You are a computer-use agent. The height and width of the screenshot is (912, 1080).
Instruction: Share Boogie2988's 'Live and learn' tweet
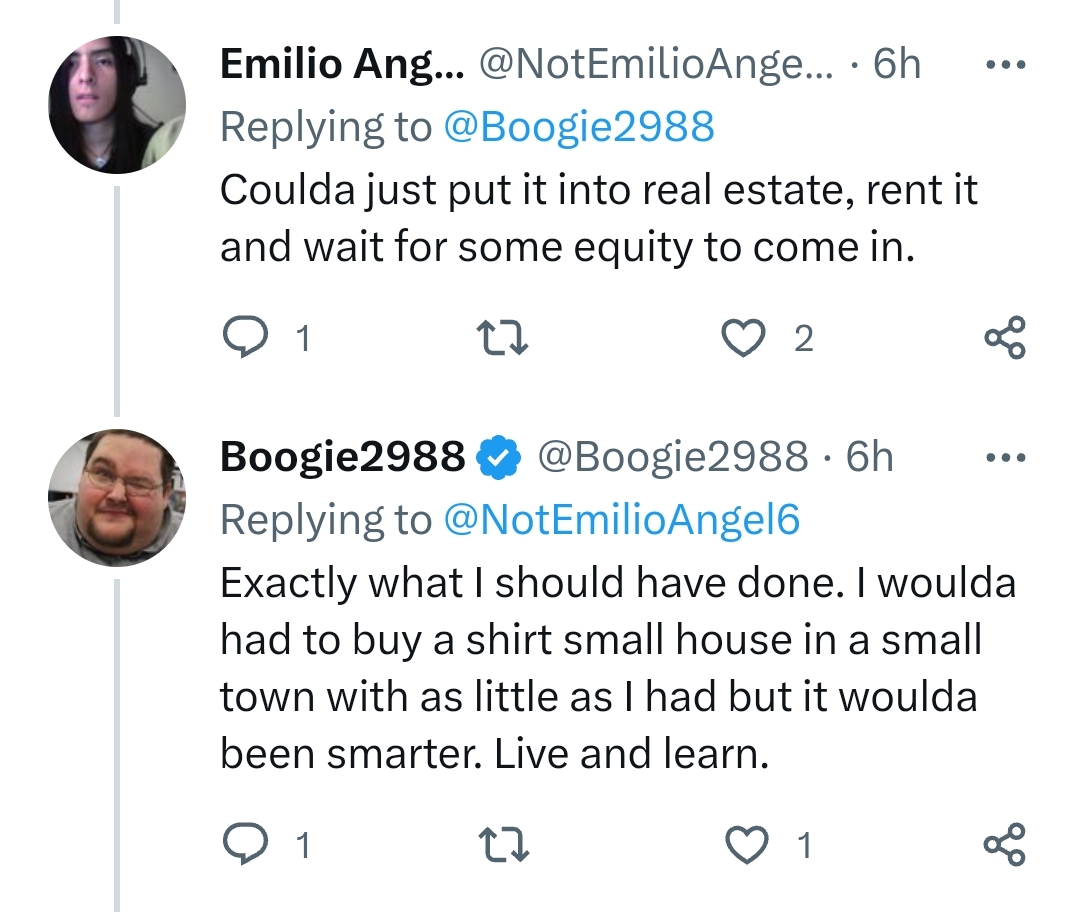(1004, 844)
